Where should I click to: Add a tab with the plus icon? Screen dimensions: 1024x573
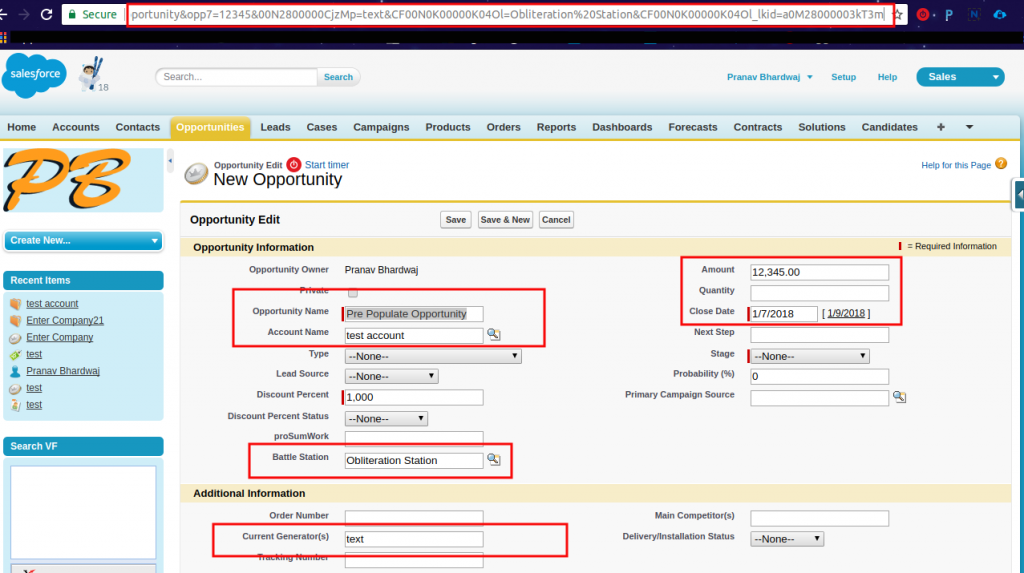(940, 127)
